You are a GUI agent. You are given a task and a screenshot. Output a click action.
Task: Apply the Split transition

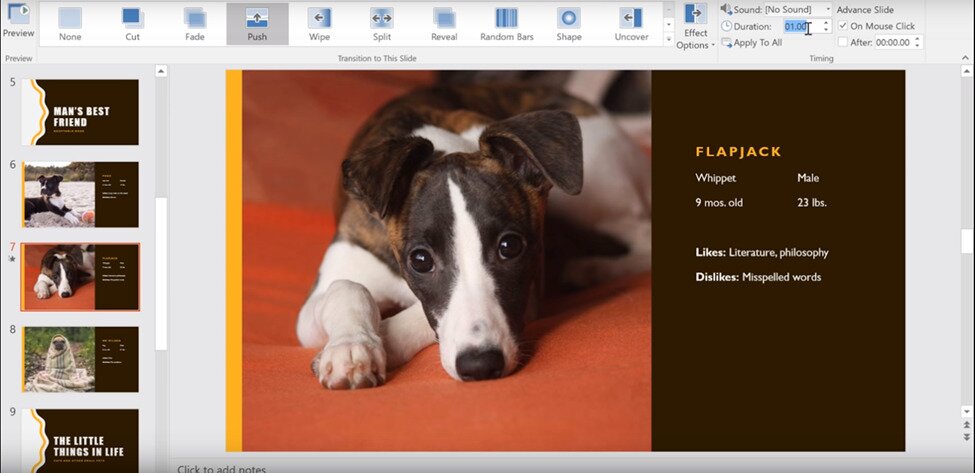click(x=382, y=23)
